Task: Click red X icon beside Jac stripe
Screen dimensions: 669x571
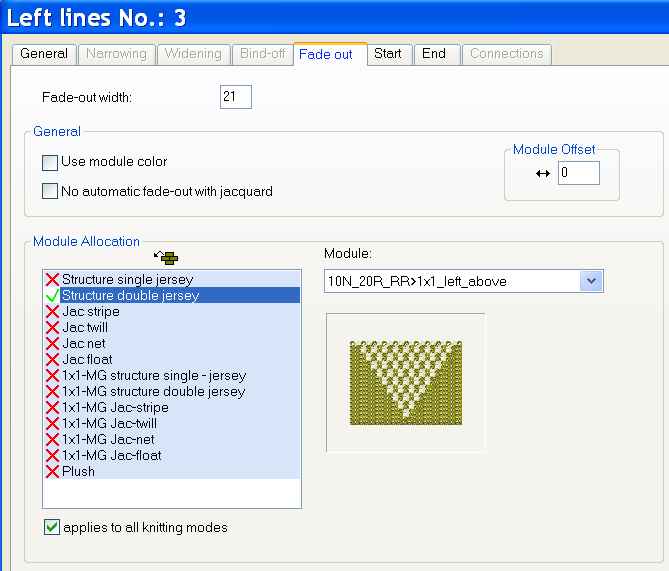Action: pyautogui.click(x=51, y=312)
